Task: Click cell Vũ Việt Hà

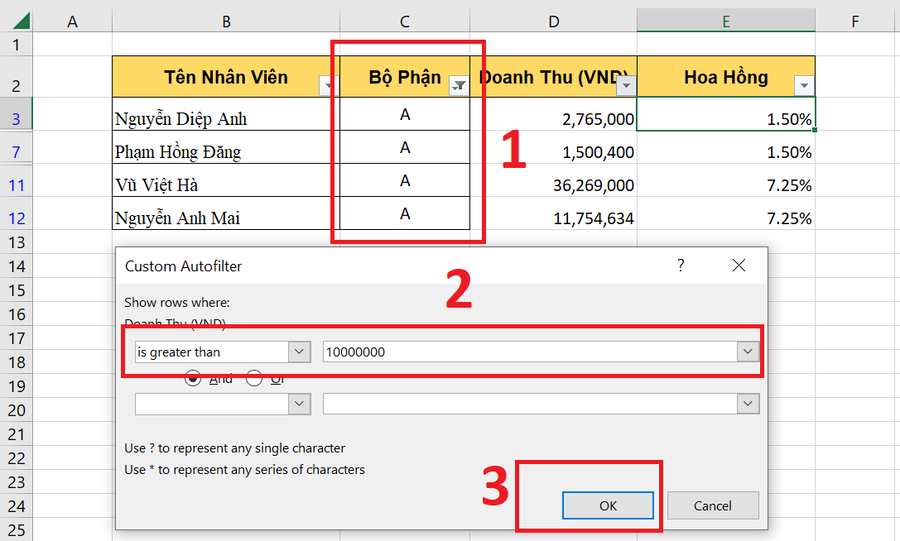Action: 226,181
